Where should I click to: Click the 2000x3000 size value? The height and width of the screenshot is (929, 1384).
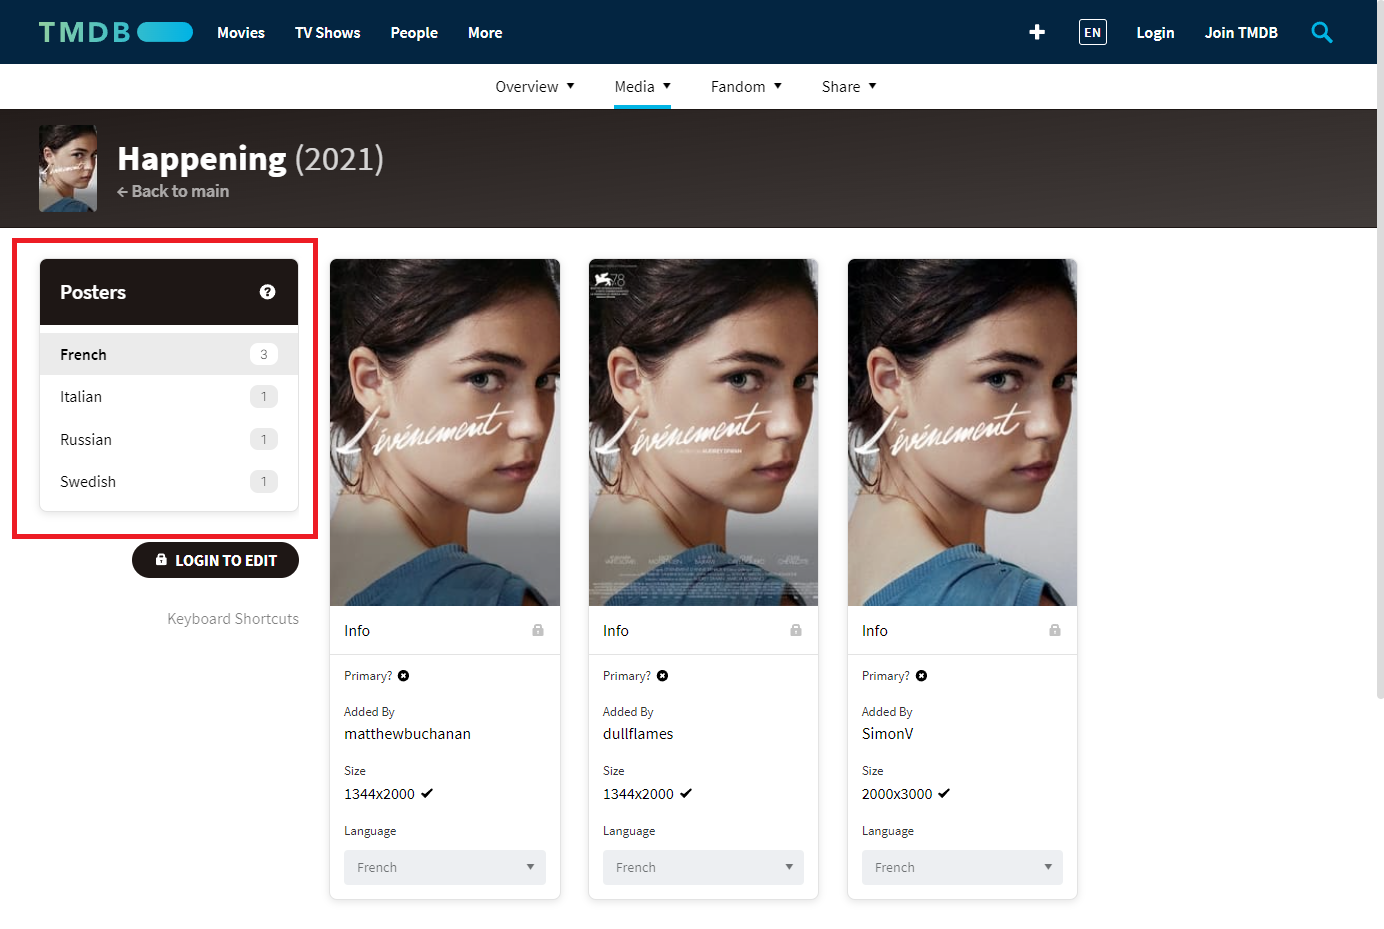pyautogui.click(x=897, y=794)
